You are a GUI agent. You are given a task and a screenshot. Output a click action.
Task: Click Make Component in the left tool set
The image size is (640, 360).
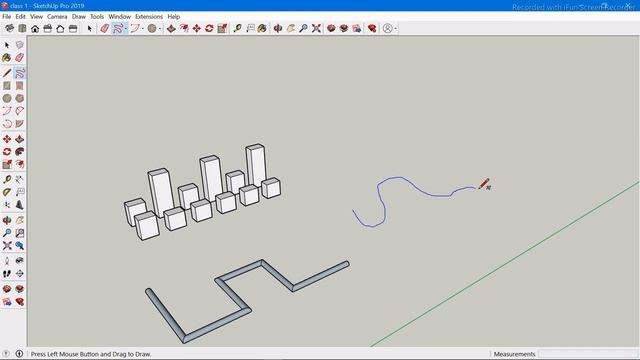20,45
